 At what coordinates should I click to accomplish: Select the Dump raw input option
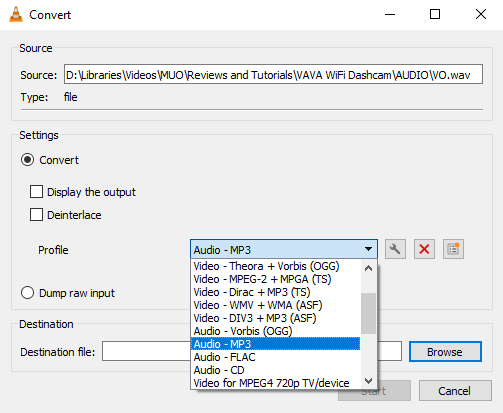point(27,293)
